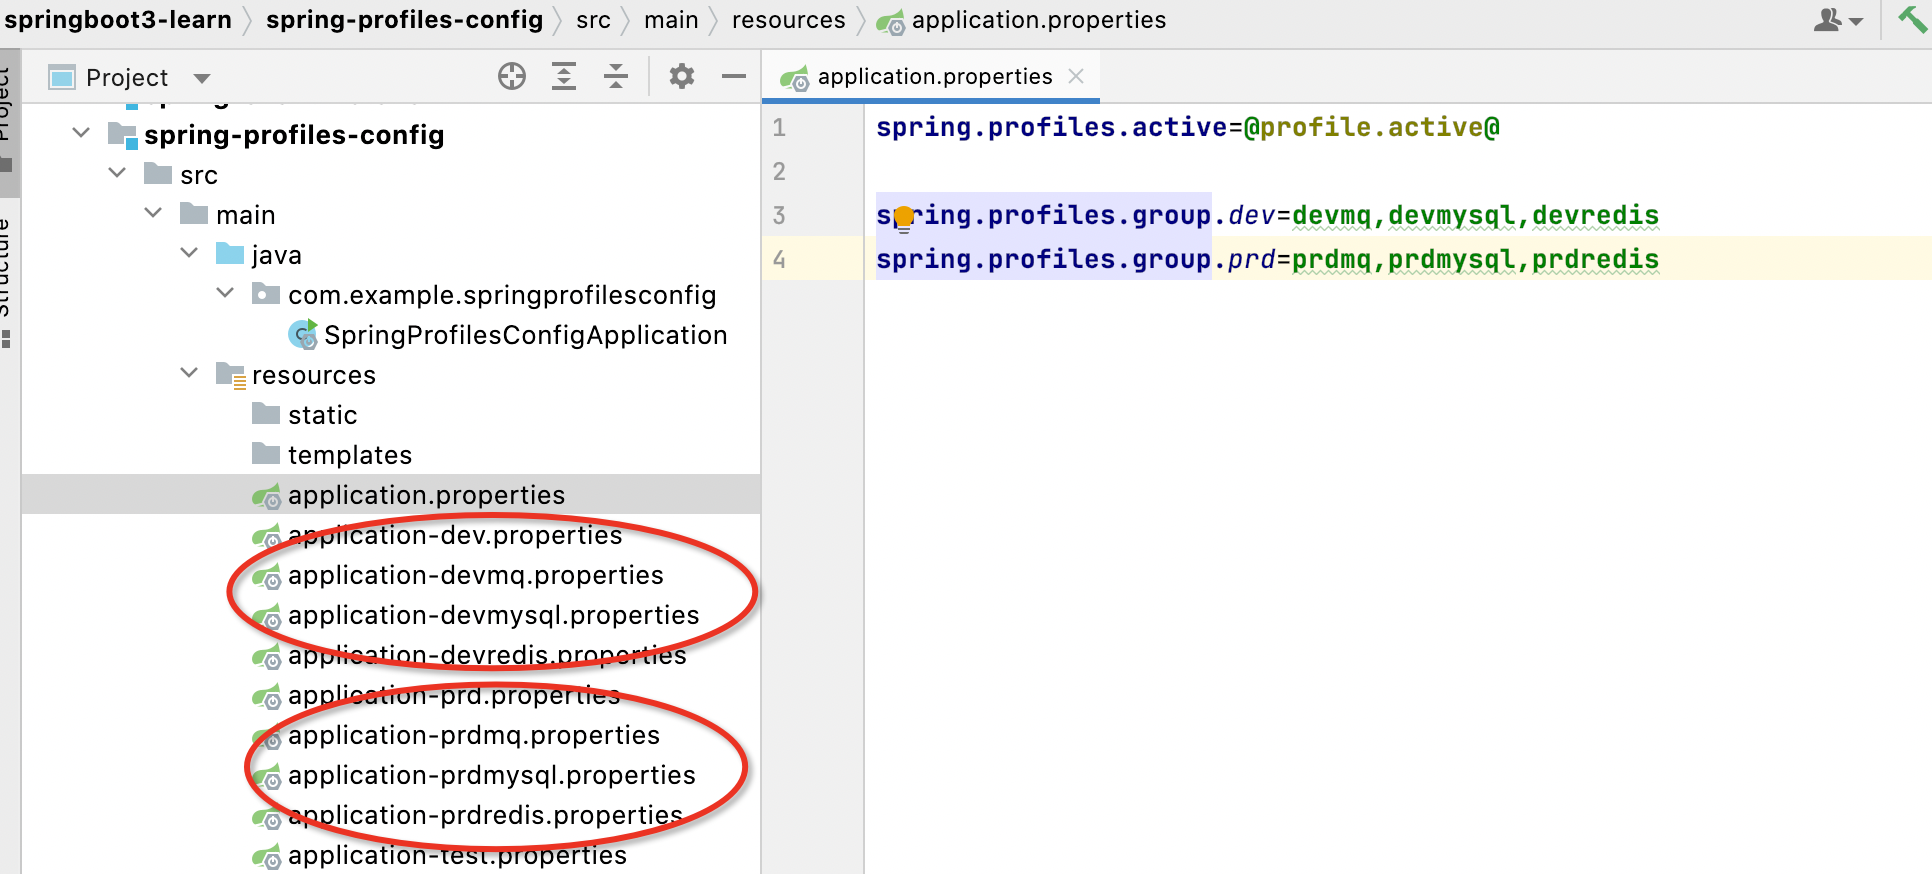Click the Expand All icon in Project panel
This screenshot has height=874, width=1932.
[x=564, y=76]
